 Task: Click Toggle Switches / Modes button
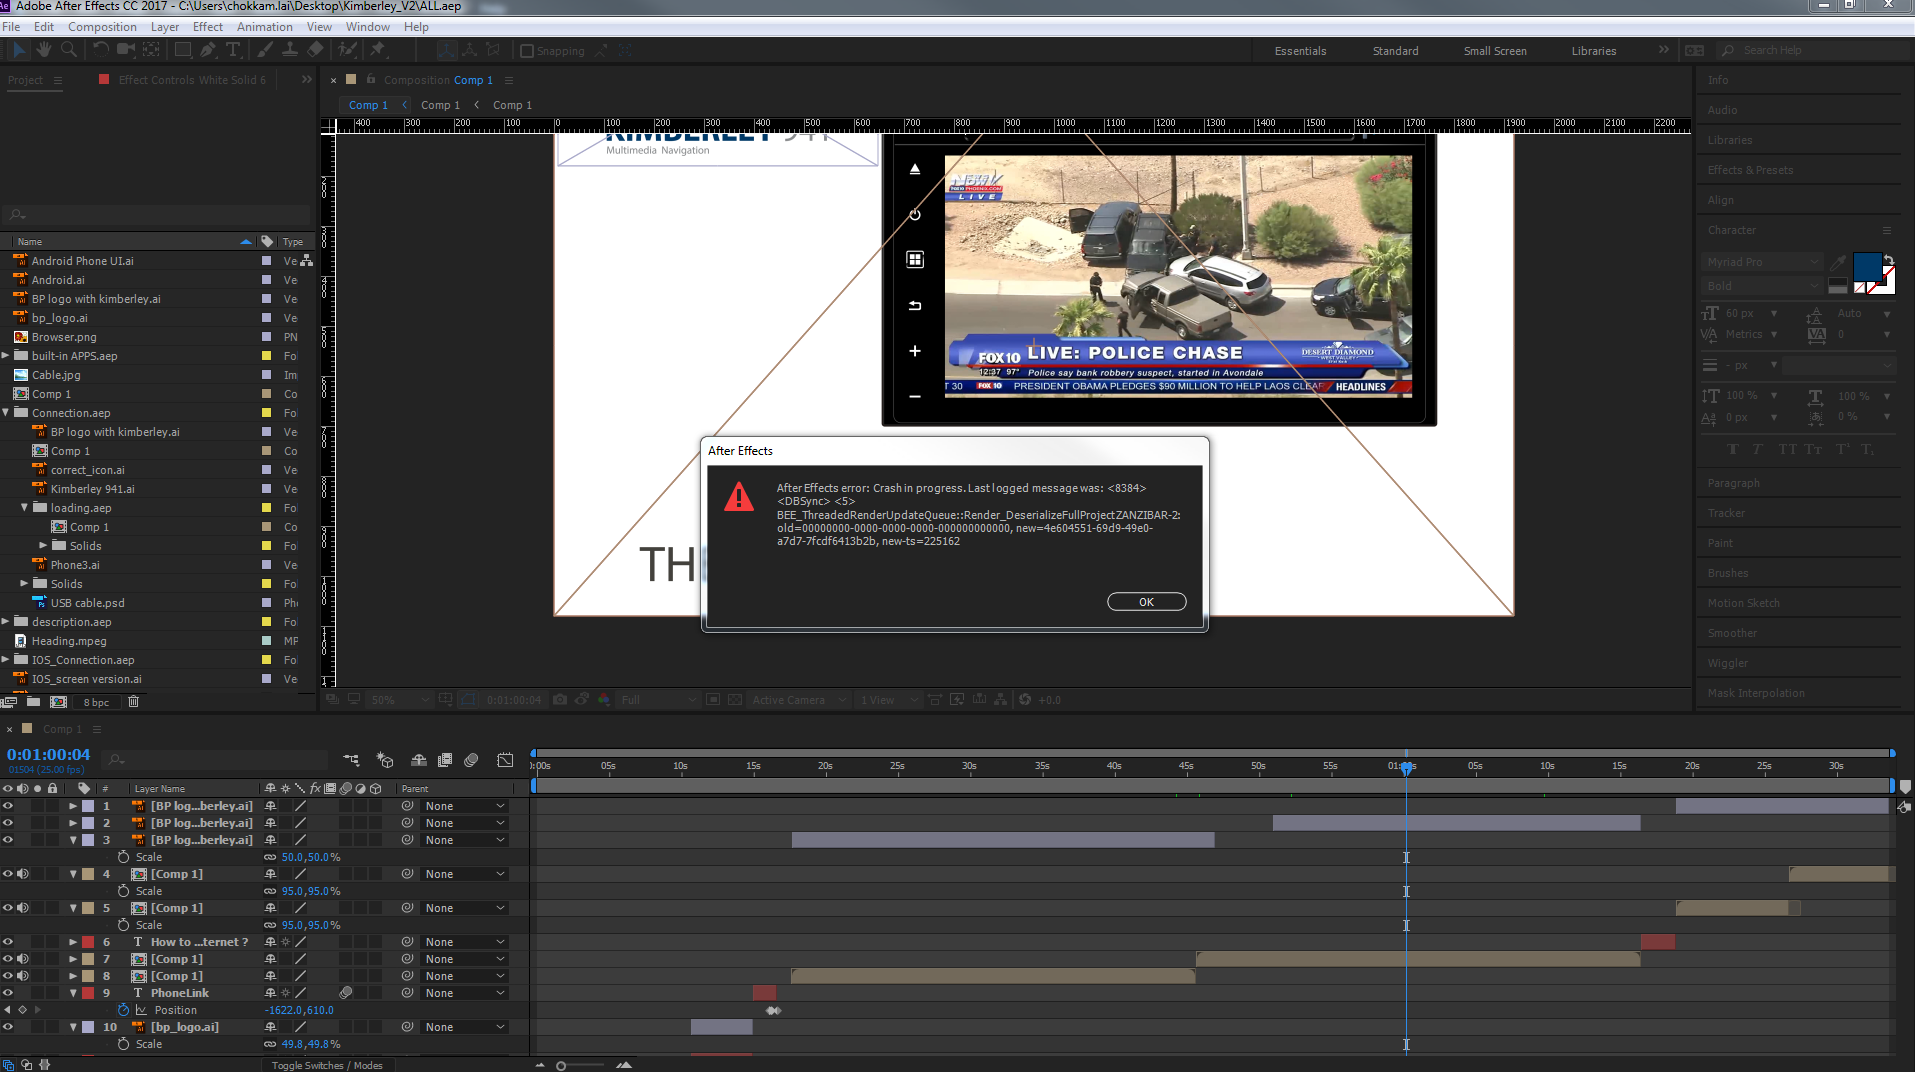(327, 1065)
